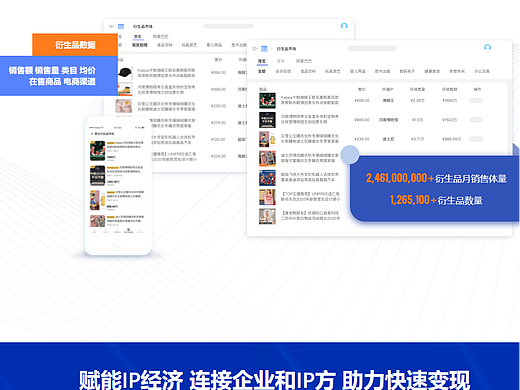
Task: Click the blue grid icon in front window
Action: pos(264,49)
